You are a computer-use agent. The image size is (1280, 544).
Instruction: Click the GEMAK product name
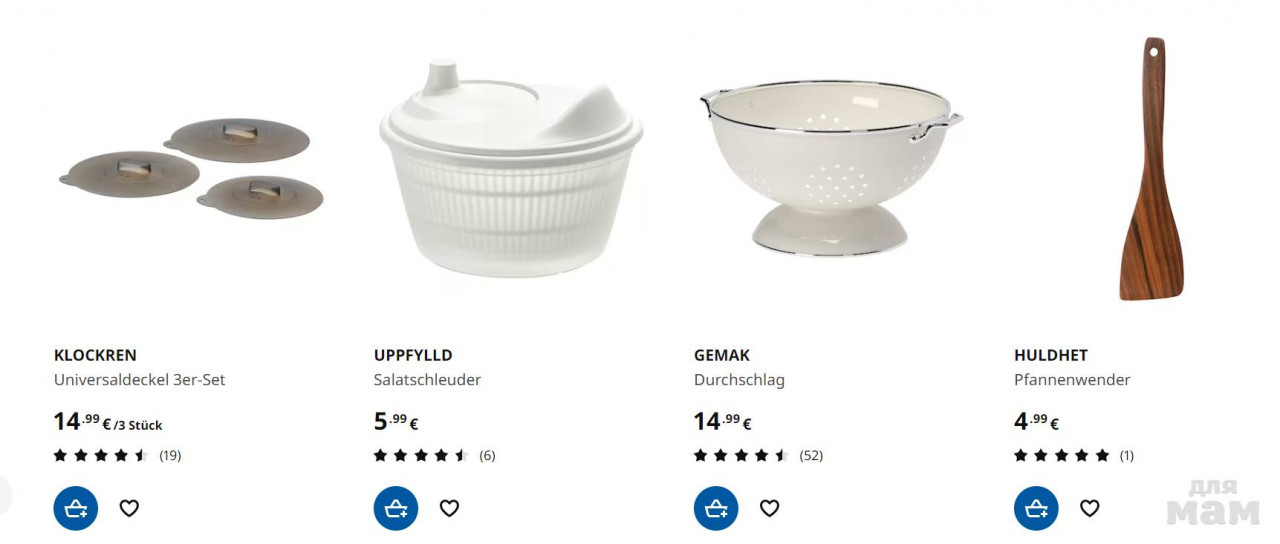[721, 355]
